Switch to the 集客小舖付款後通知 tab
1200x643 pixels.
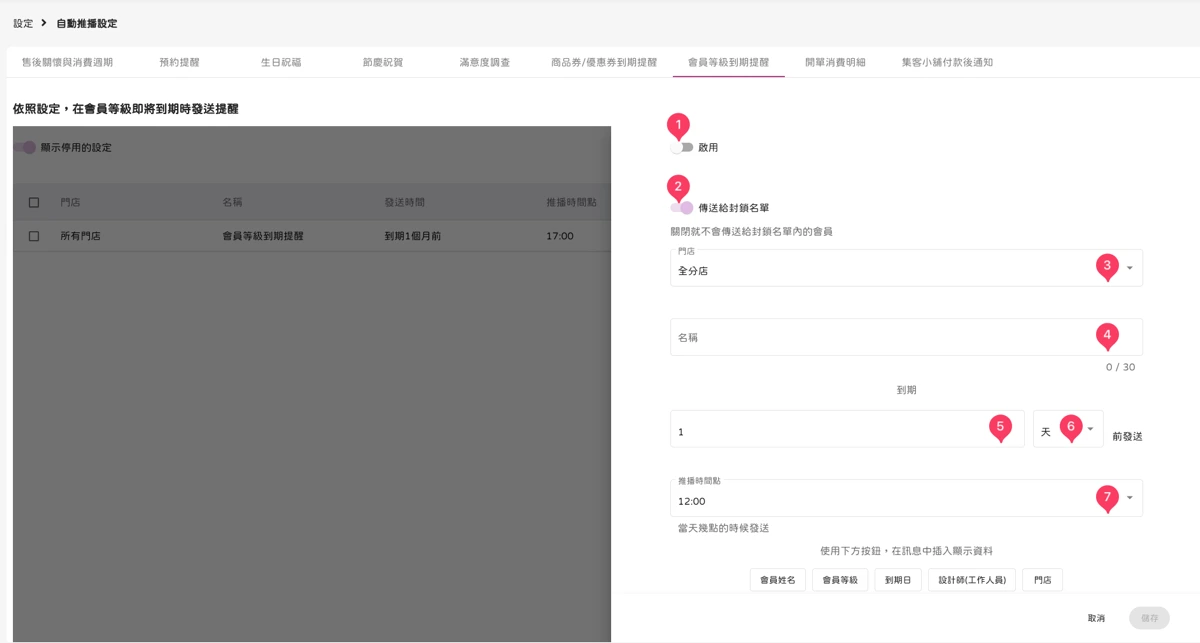pos(947,62)
